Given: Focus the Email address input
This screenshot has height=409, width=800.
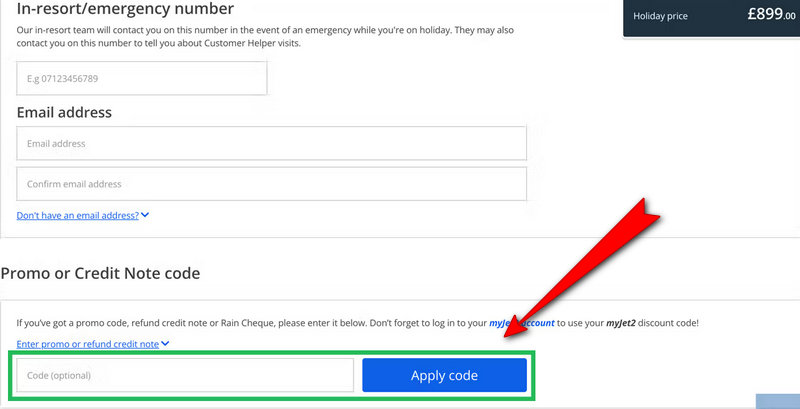Looking at the screenshot, I should click(271, 143).
